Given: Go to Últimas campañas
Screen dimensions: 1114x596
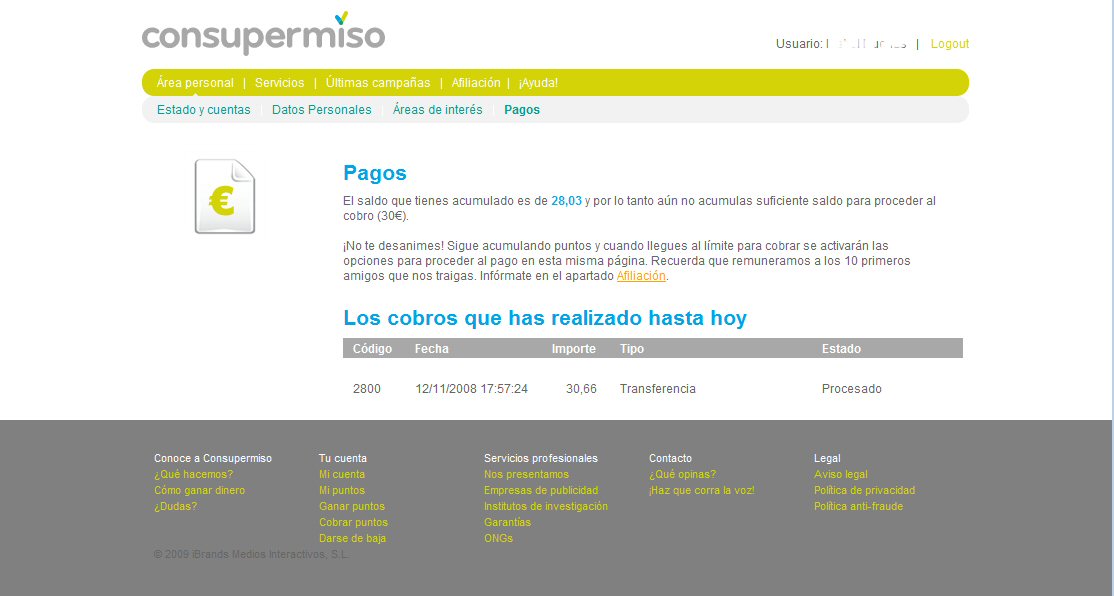Looking at the screenshot, I should point(378,82).
